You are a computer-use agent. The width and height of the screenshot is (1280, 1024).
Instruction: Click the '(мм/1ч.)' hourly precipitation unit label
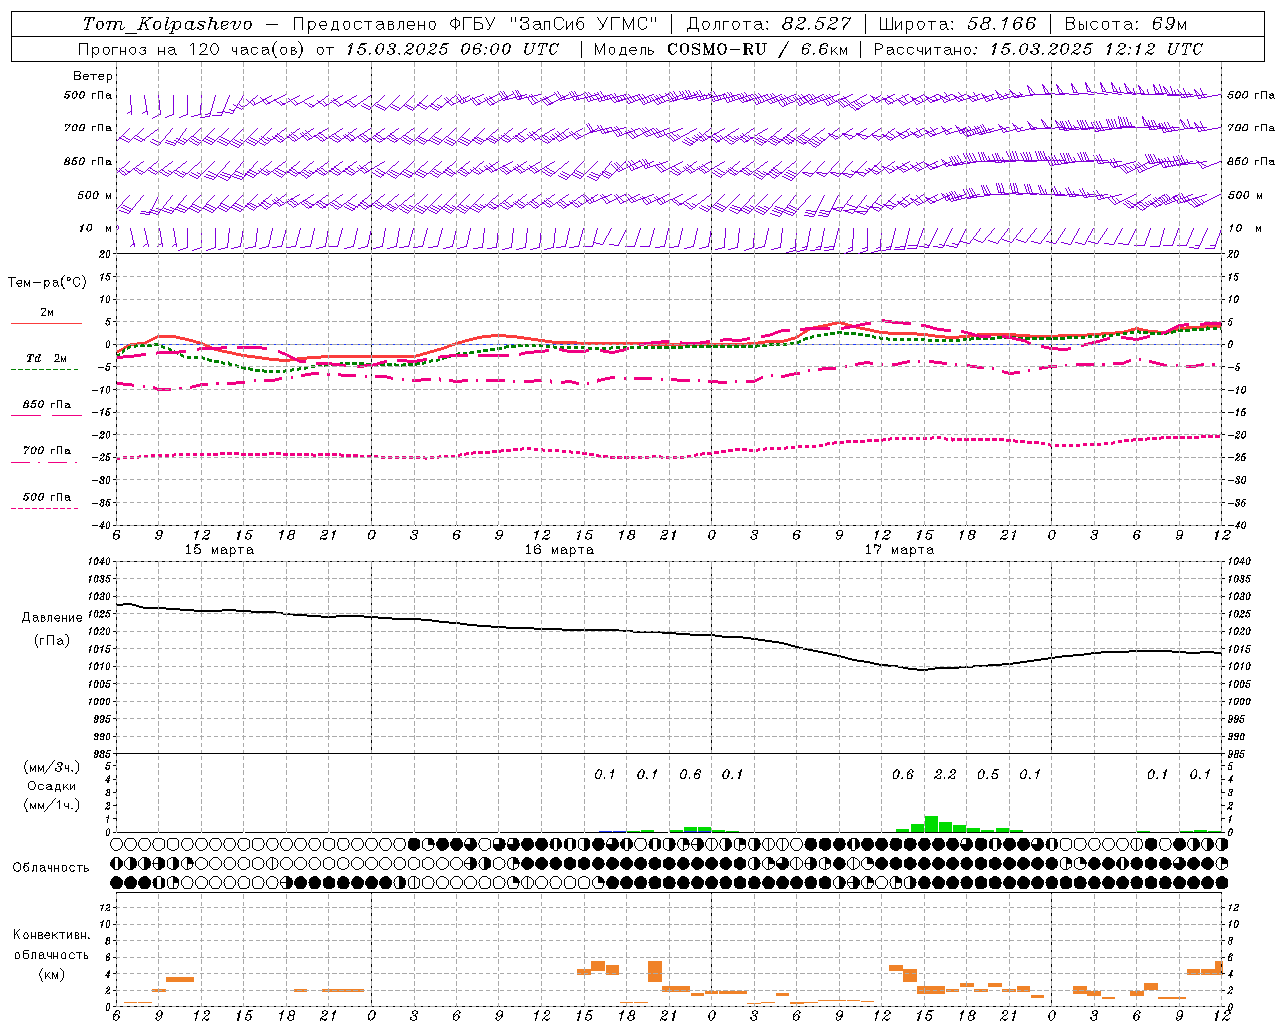pos(52,805)
